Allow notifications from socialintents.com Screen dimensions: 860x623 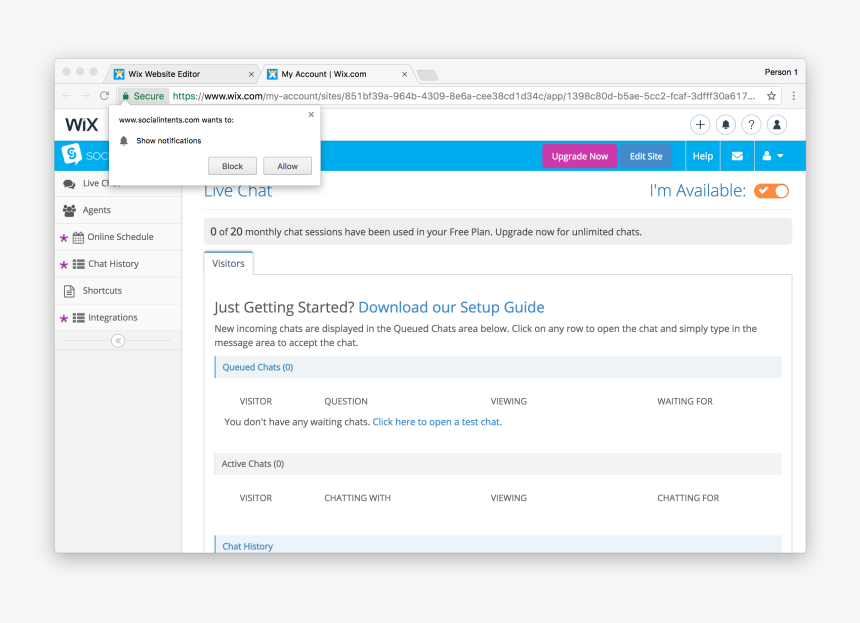pyautogui.click(x=287, y=166)
